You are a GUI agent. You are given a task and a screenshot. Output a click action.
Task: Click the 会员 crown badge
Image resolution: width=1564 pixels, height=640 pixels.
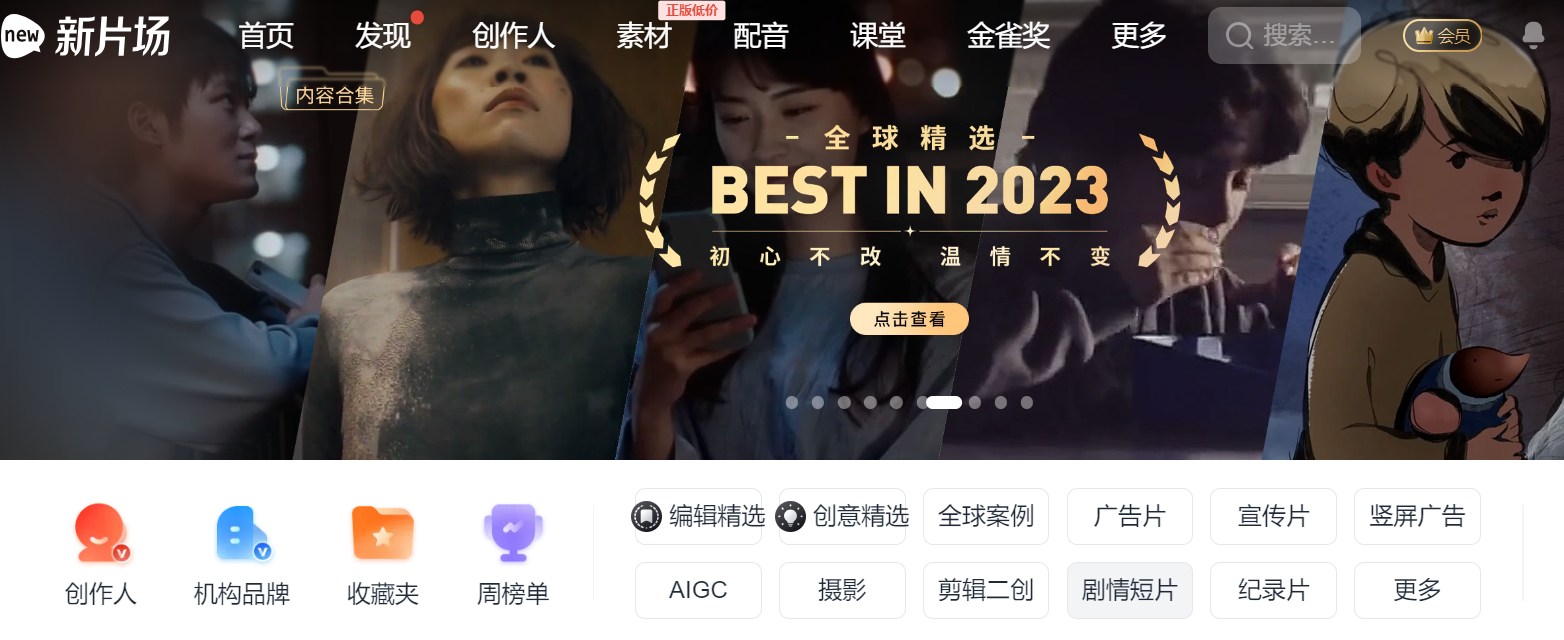click(1442, 36)
